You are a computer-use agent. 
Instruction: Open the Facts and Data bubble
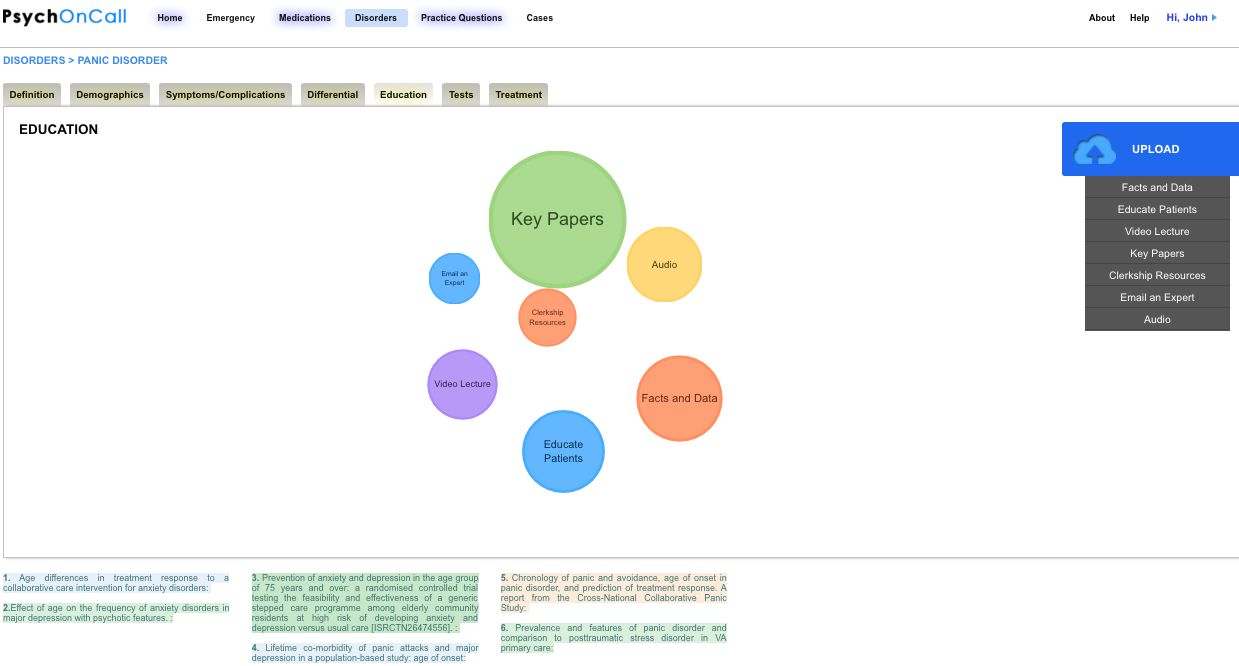[x=679, y=398]
